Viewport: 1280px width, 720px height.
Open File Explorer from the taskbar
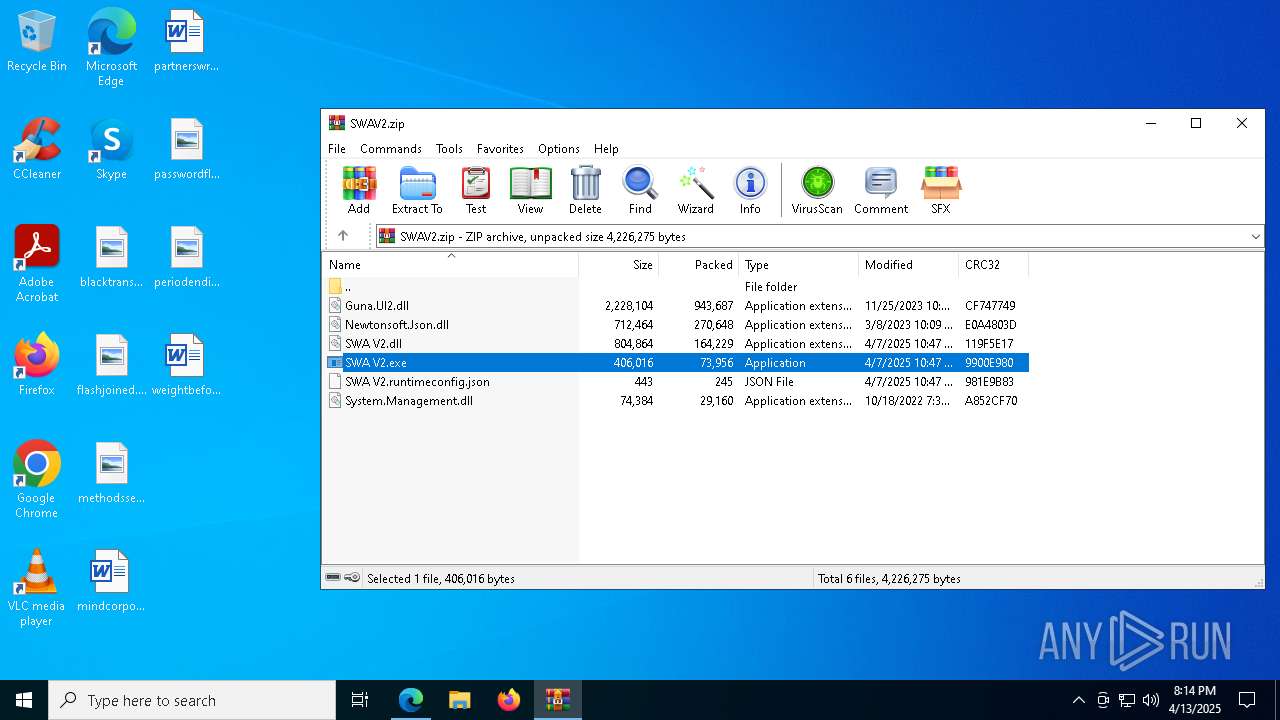point(459,700)
